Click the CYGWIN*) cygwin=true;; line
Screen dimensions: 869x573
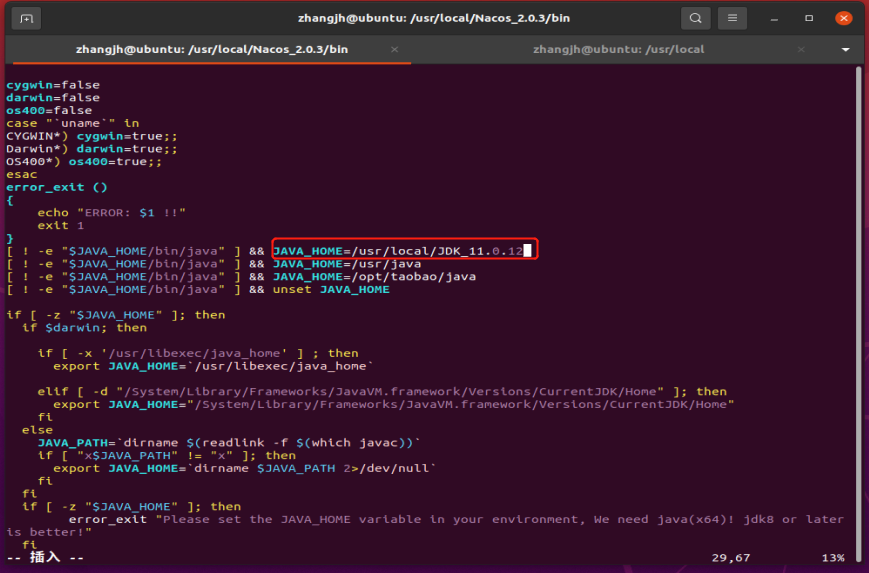pyautogui.click(x=92, y=136)
